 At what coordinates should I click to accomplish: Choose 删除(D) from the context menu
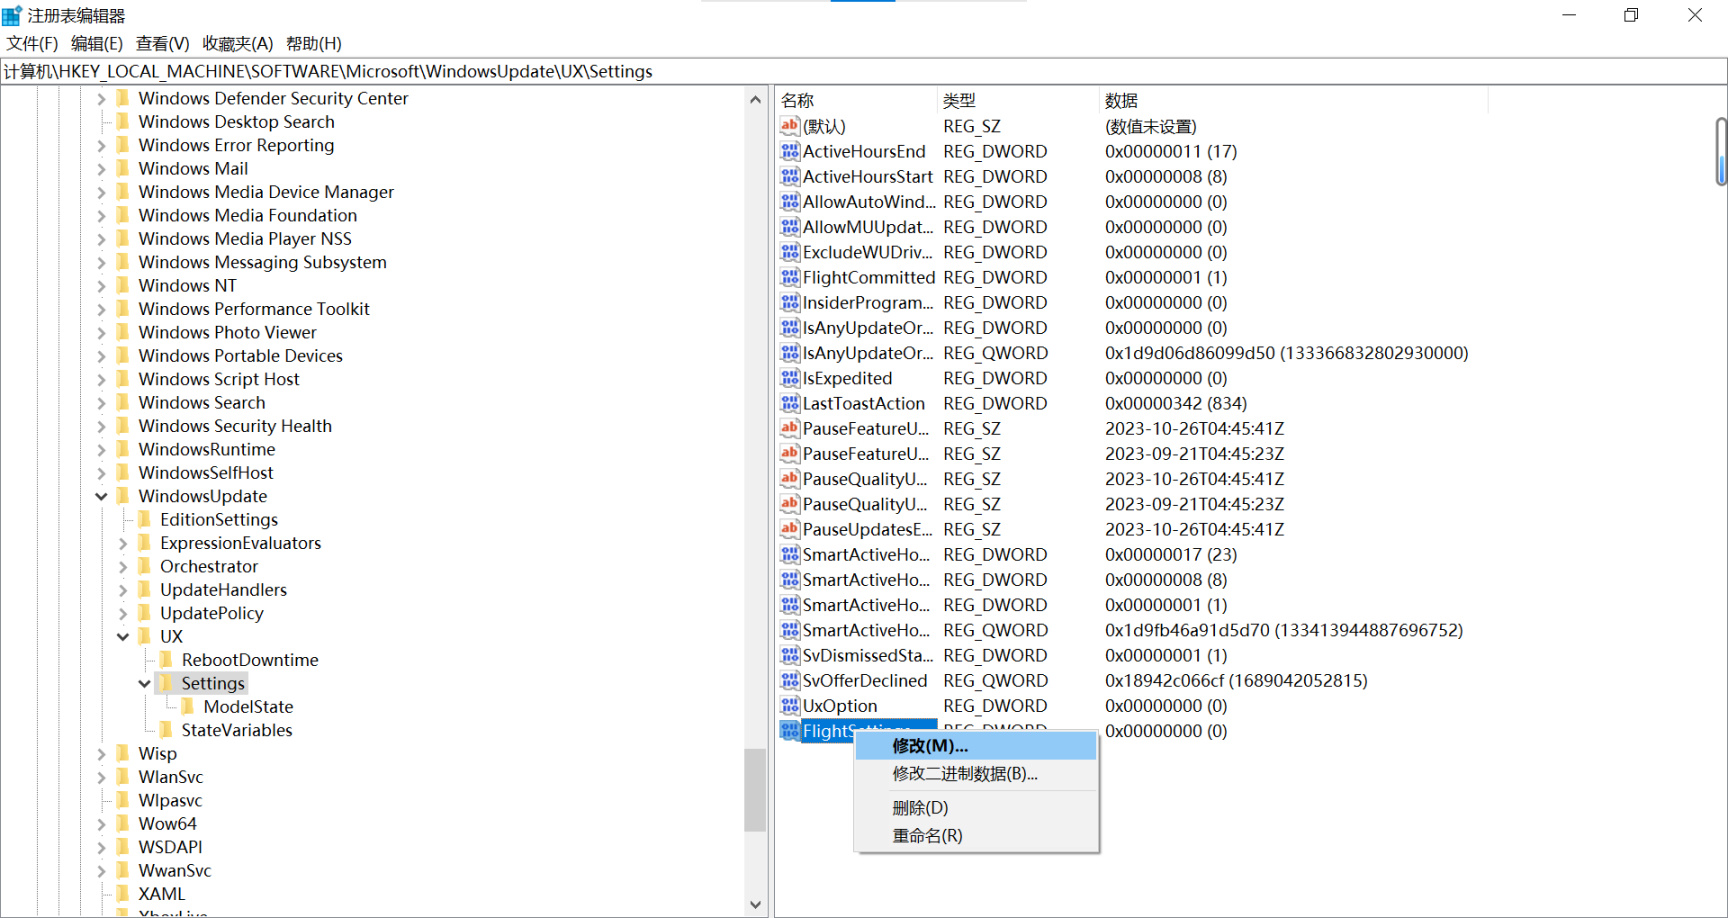pos(976,808)
